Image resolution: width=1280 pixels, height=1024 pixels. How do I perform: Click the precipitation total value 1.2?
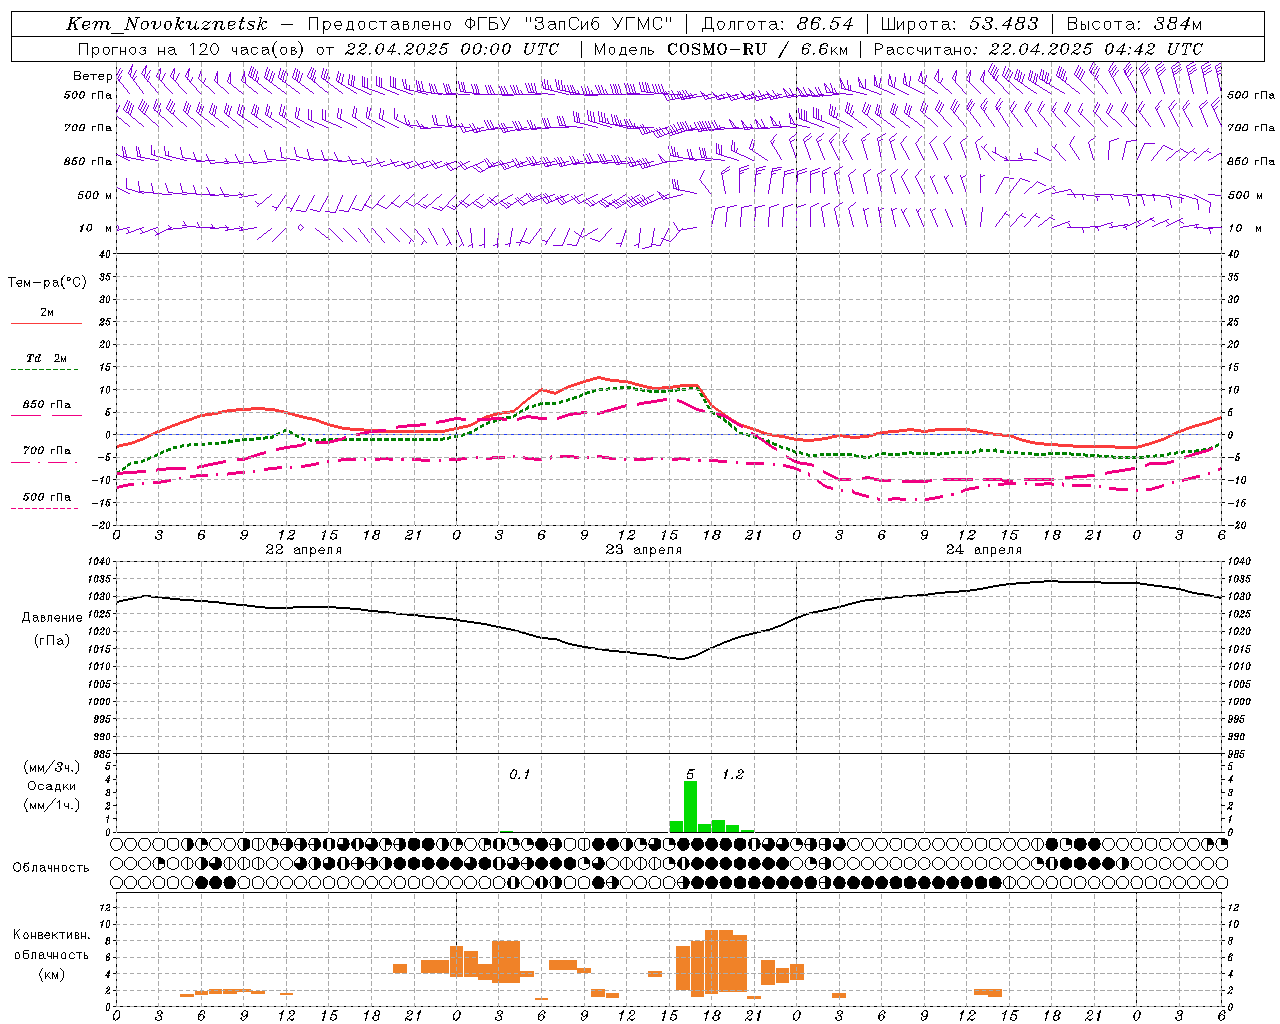point(733,774)
